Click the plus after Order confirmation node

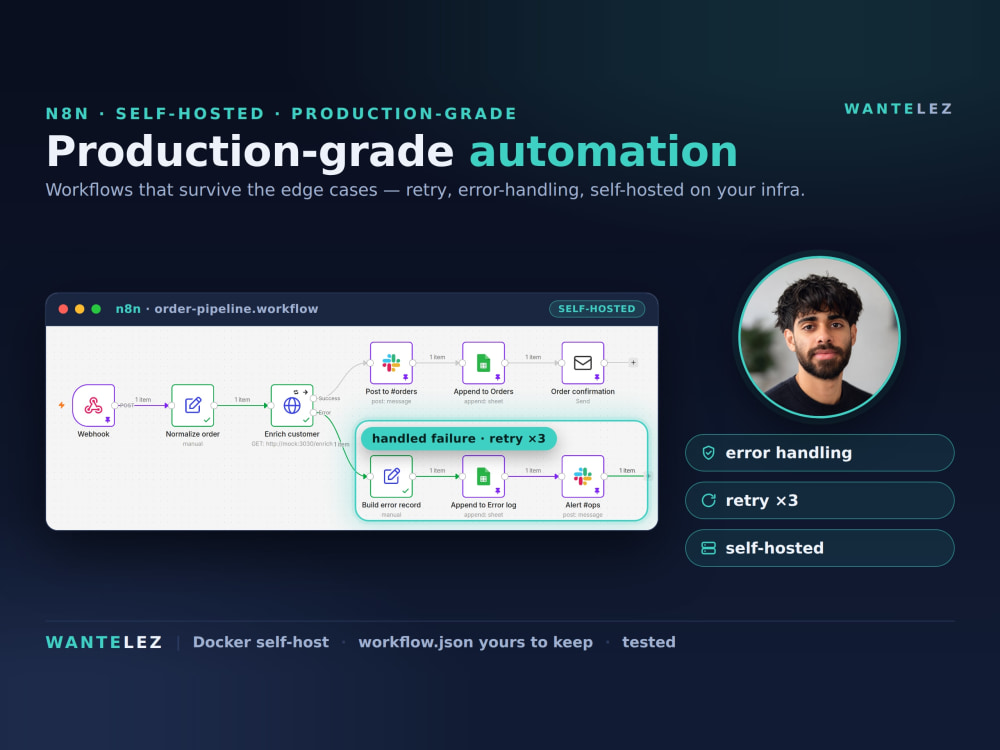point(633,362)
